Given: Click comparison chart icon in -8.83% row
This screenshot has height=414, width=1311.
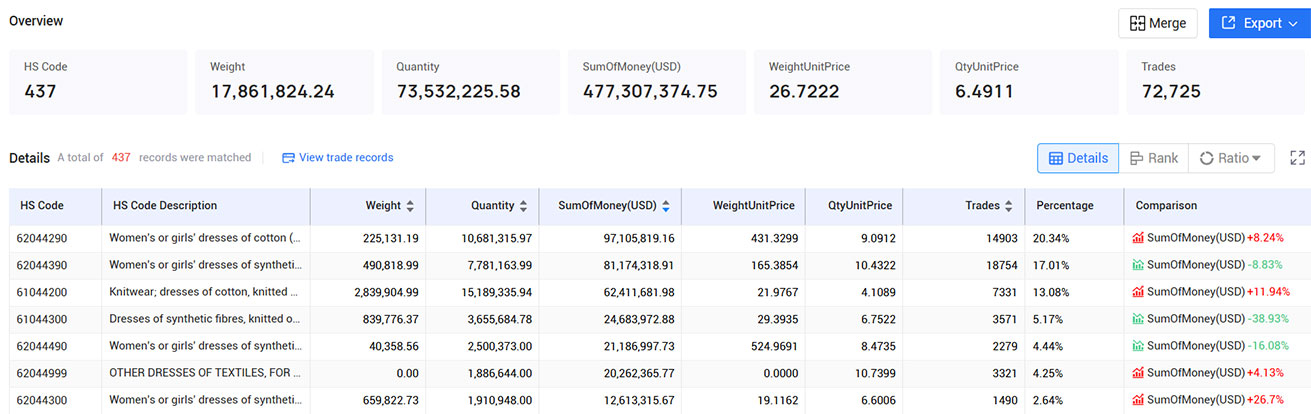Looking at the screenshot, I should [x=1138, y=265].
